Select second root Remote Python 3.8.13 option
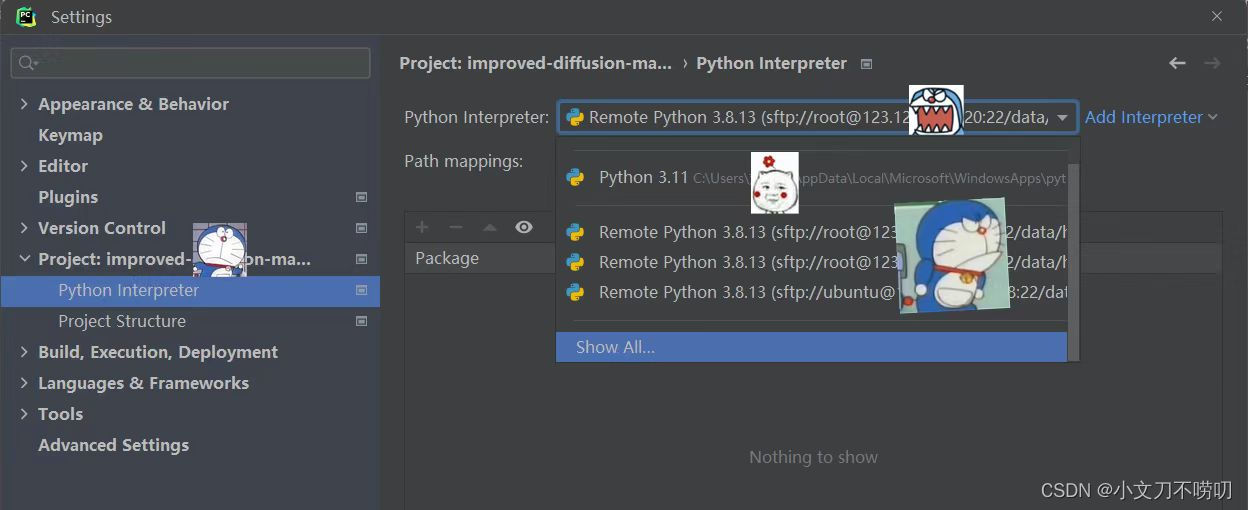The image size is (1248, 510). 812,262
